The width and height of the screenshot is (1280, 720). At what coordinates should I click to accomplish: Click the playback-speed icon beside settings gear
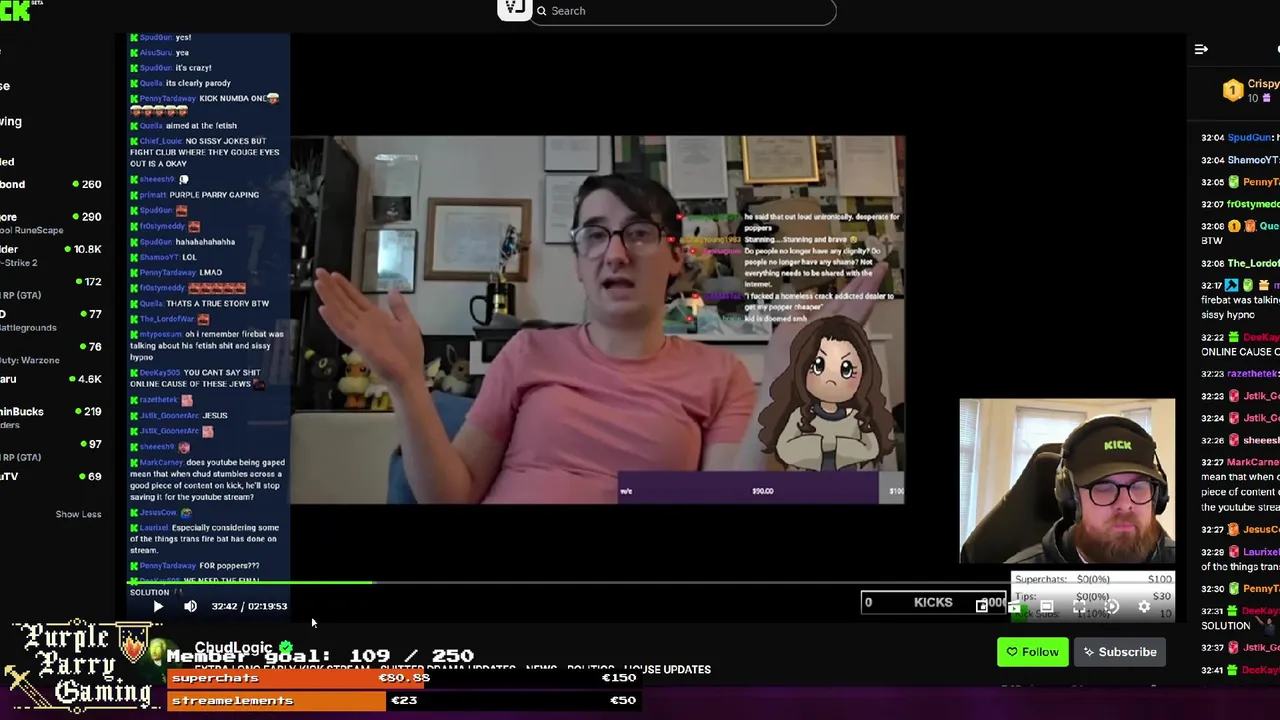click(1111, 606)
